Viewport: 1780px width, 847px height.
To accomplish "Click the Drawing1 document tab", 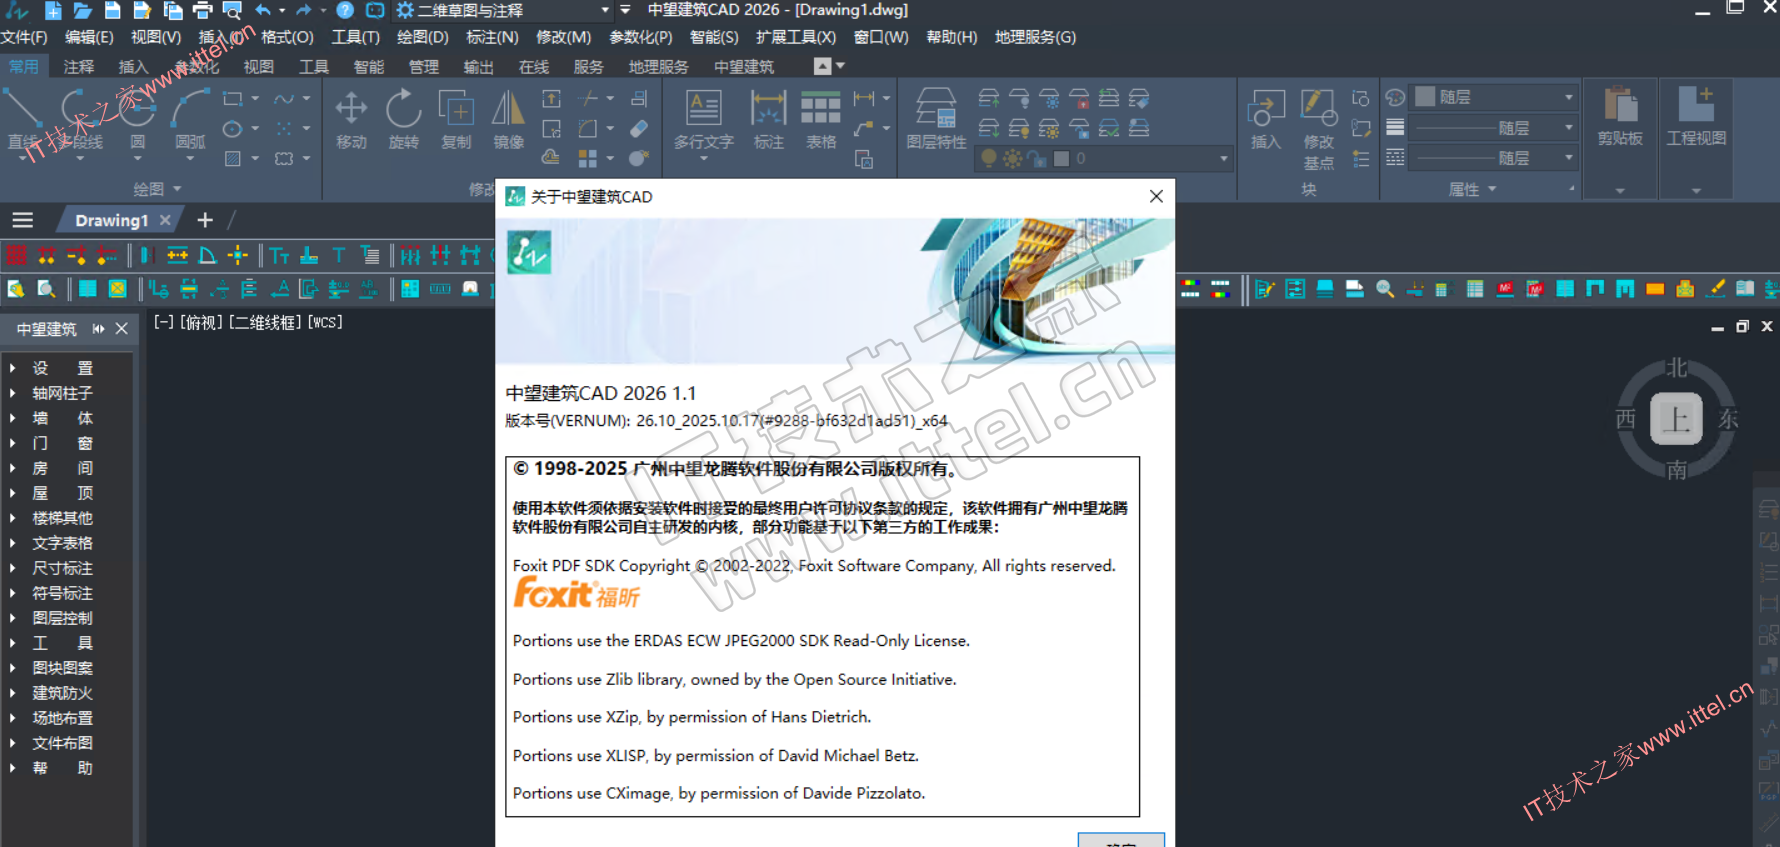I will [111, 220].
